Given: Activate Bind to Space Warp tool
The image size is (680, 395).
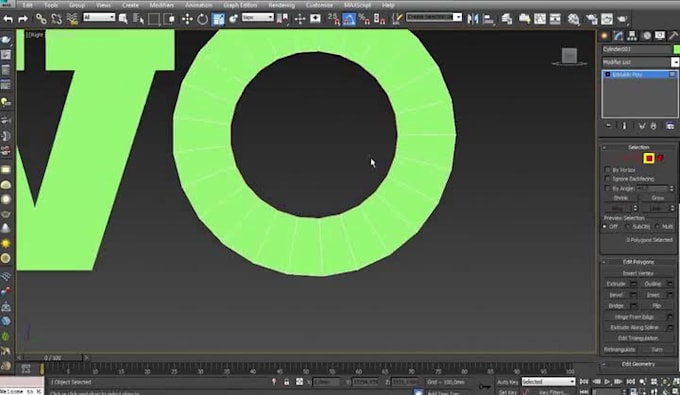Looking at the screenshot, I should click(72, 19).
